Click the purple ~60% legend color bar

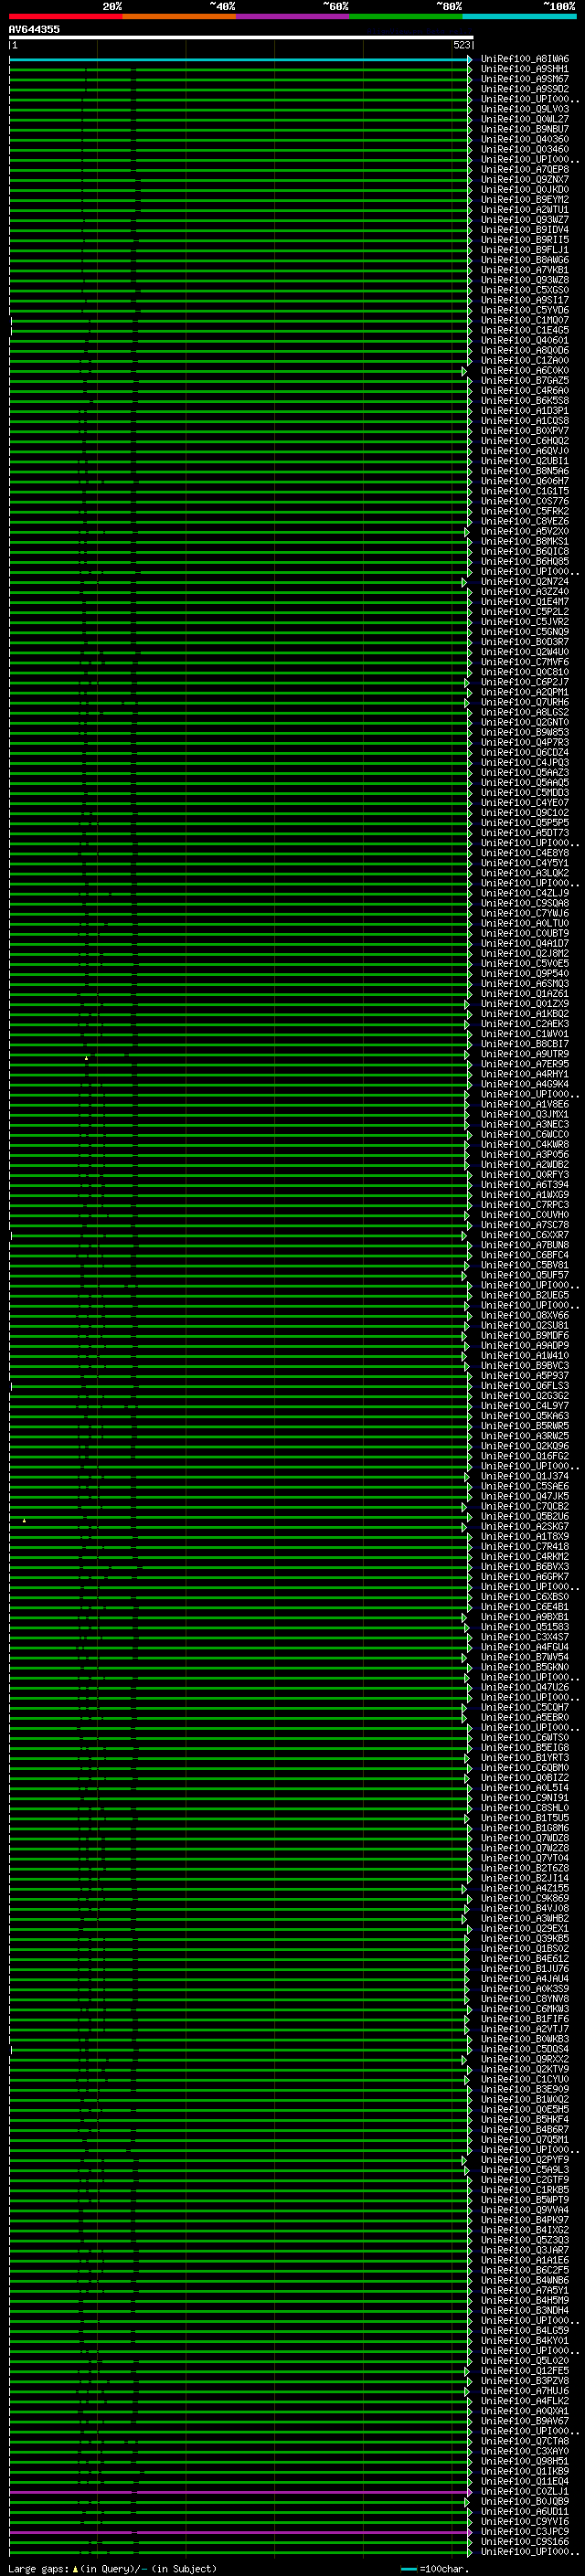[x=293, y=16]
